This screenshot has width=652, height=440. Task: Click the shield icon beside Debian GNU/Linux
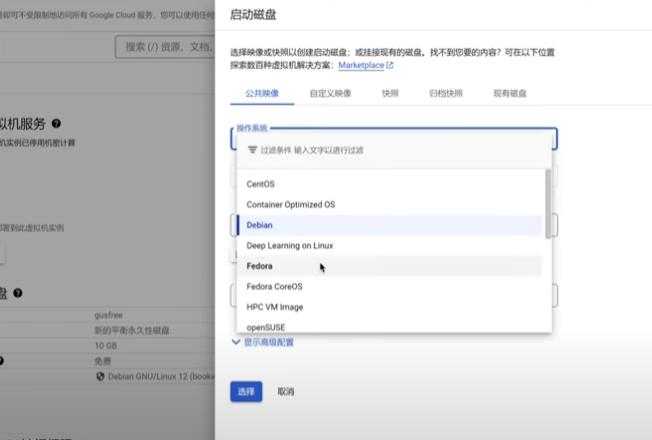click(100, 376)
